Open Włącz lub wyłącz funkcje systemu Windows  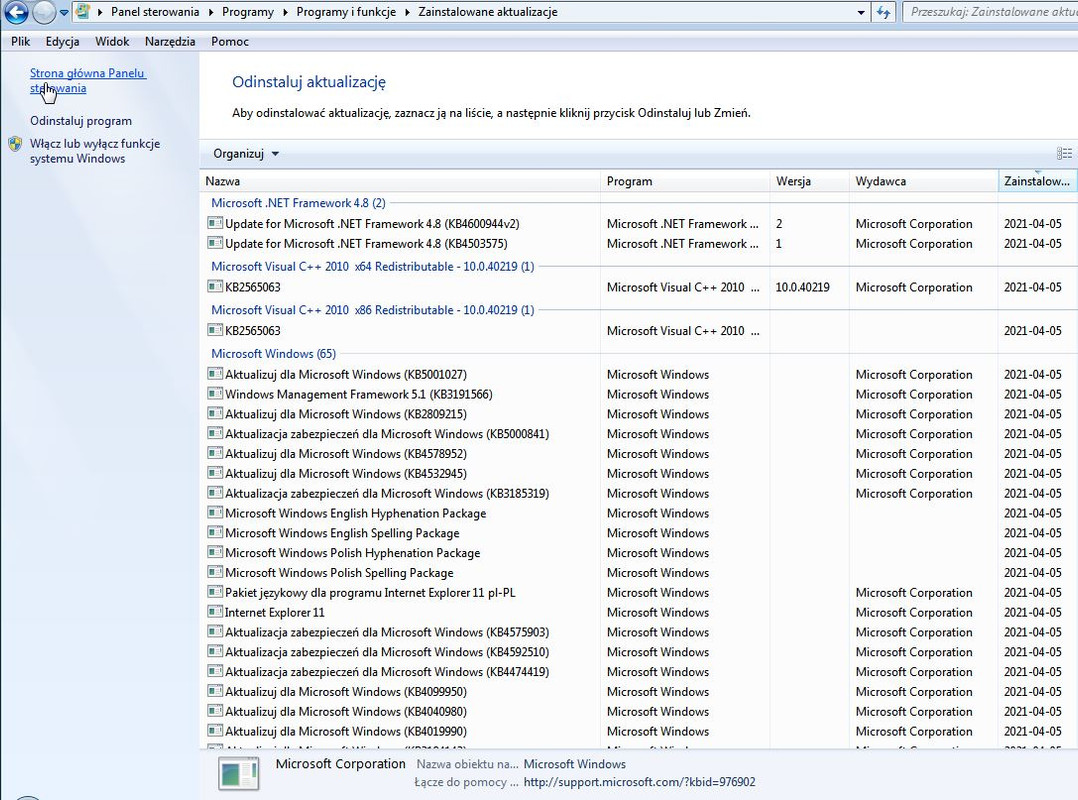(95, 151)
